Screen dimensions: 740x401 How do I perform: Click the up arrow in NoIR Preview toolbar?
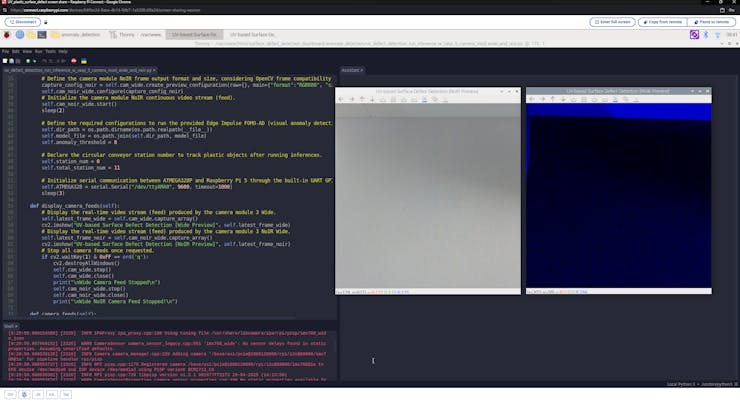tap(362, 99)
